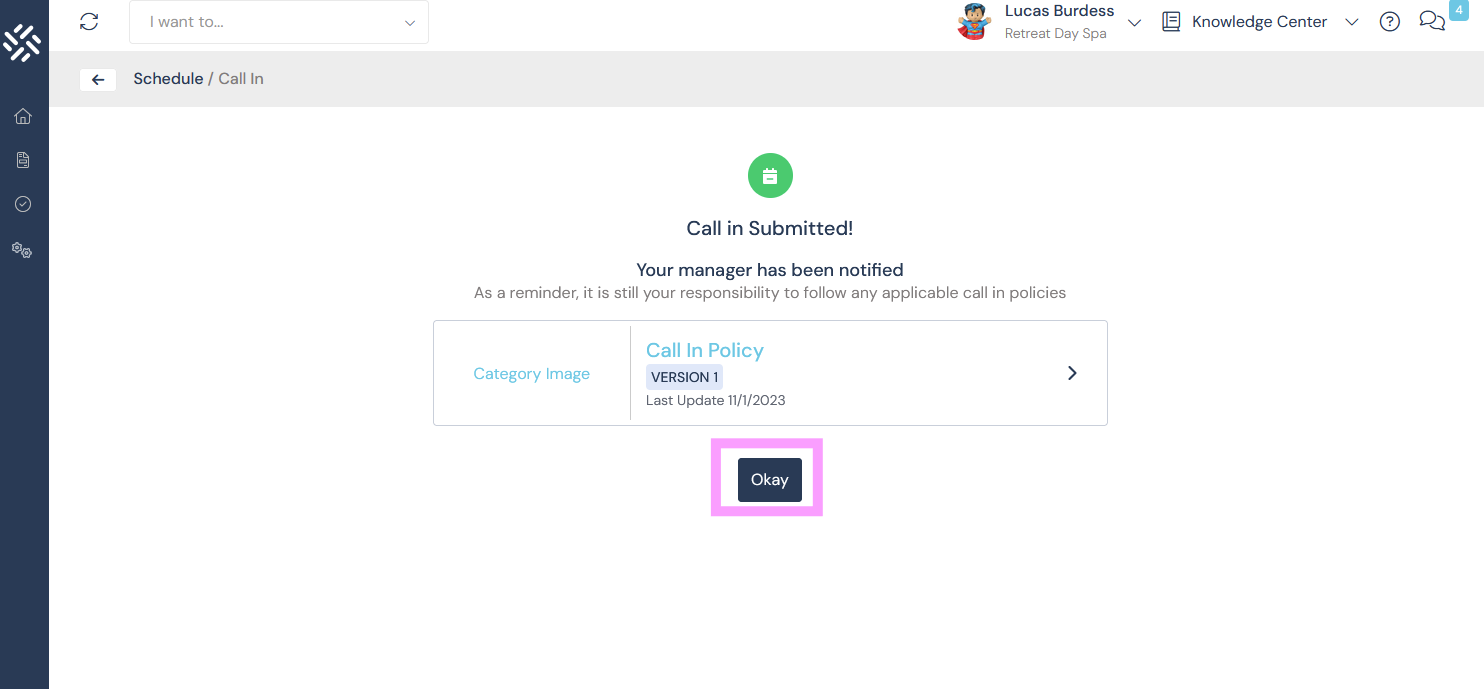Open the chat messages icon

click(1431, 22)
